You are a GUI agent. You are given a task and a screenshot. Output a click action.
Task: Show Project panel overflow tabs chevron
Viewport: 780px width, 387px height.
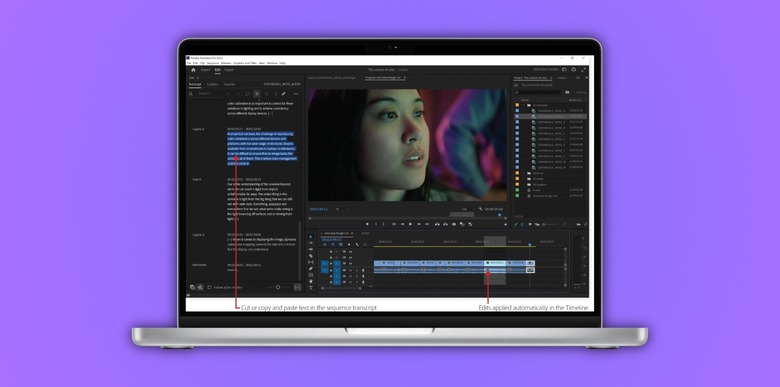tap(587, 78)
